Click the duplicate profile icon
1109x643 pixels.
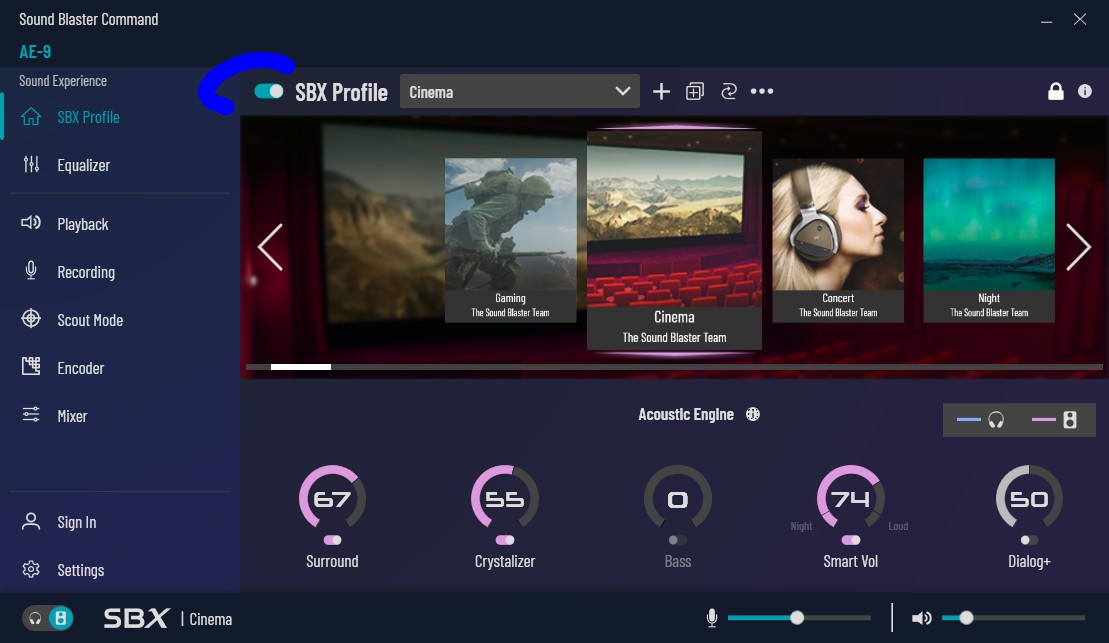point(695,92)
